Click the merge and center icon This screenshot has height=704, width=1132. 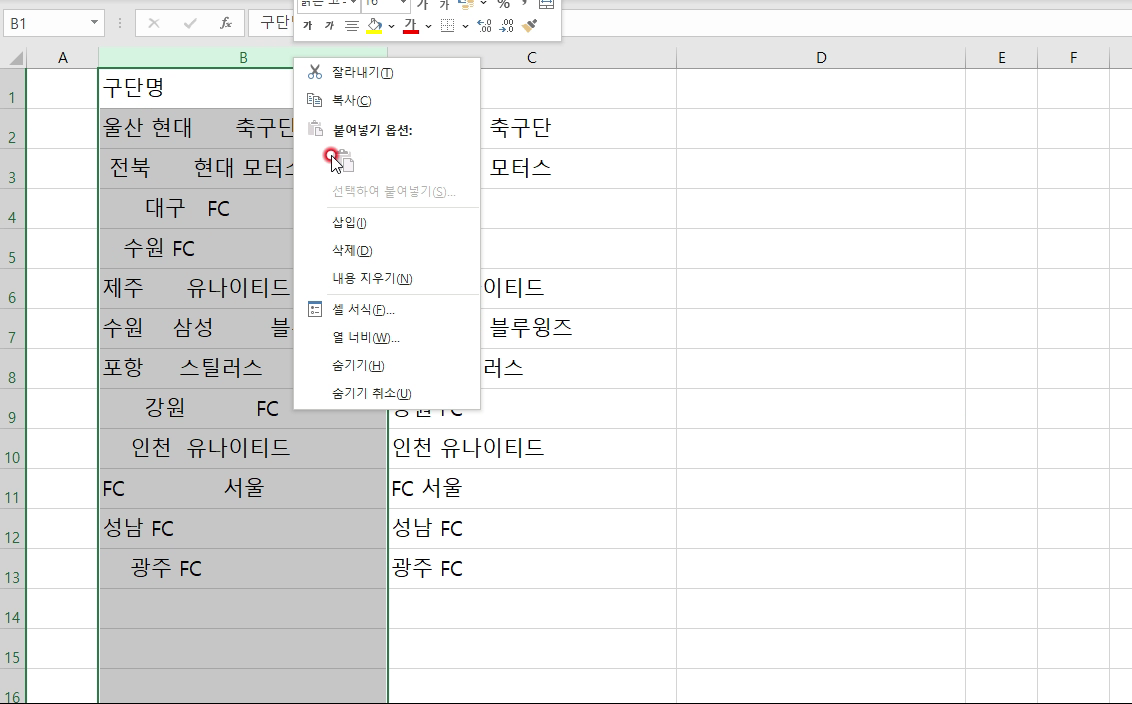point(547,4)
